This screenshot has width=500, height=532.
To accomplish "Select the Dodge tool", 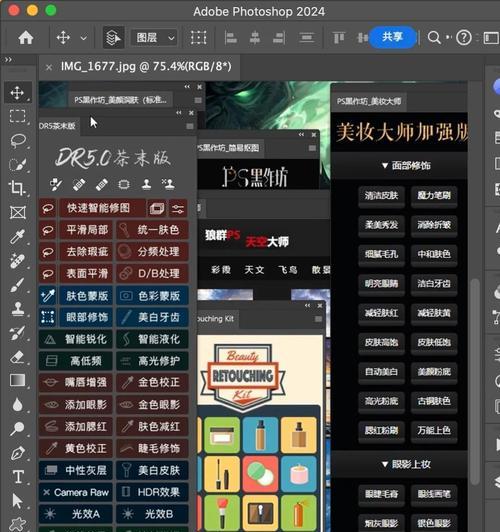I will [x=17, y=429].
